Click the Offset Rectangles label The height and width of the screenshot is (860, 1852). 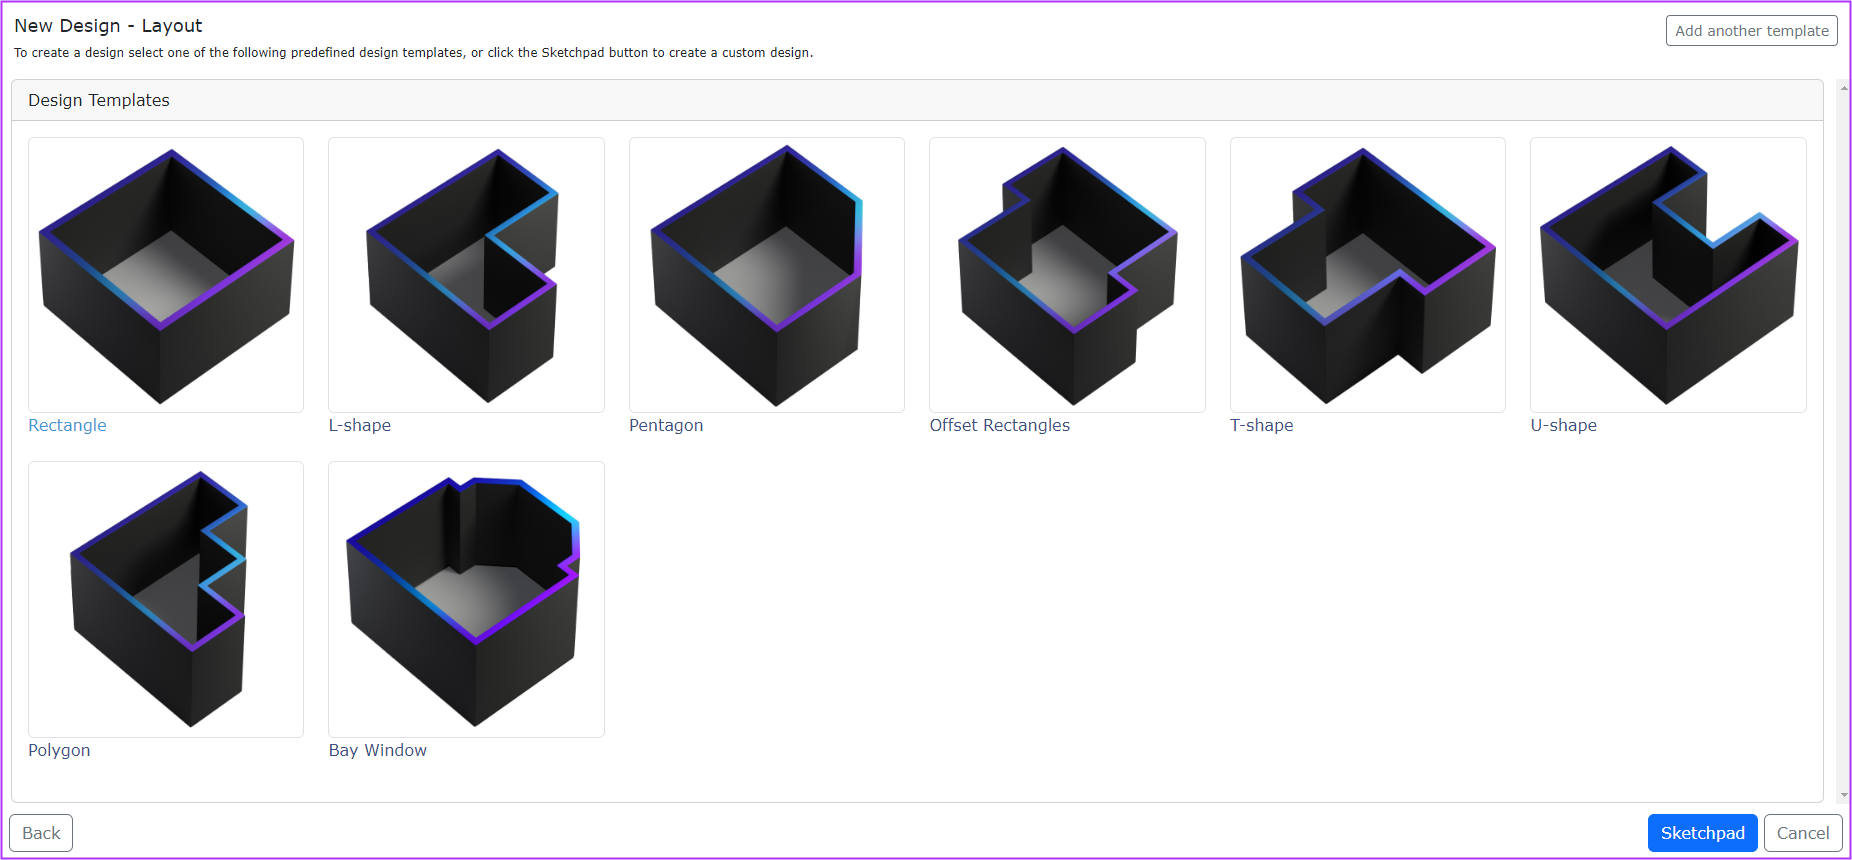[999, 425]
